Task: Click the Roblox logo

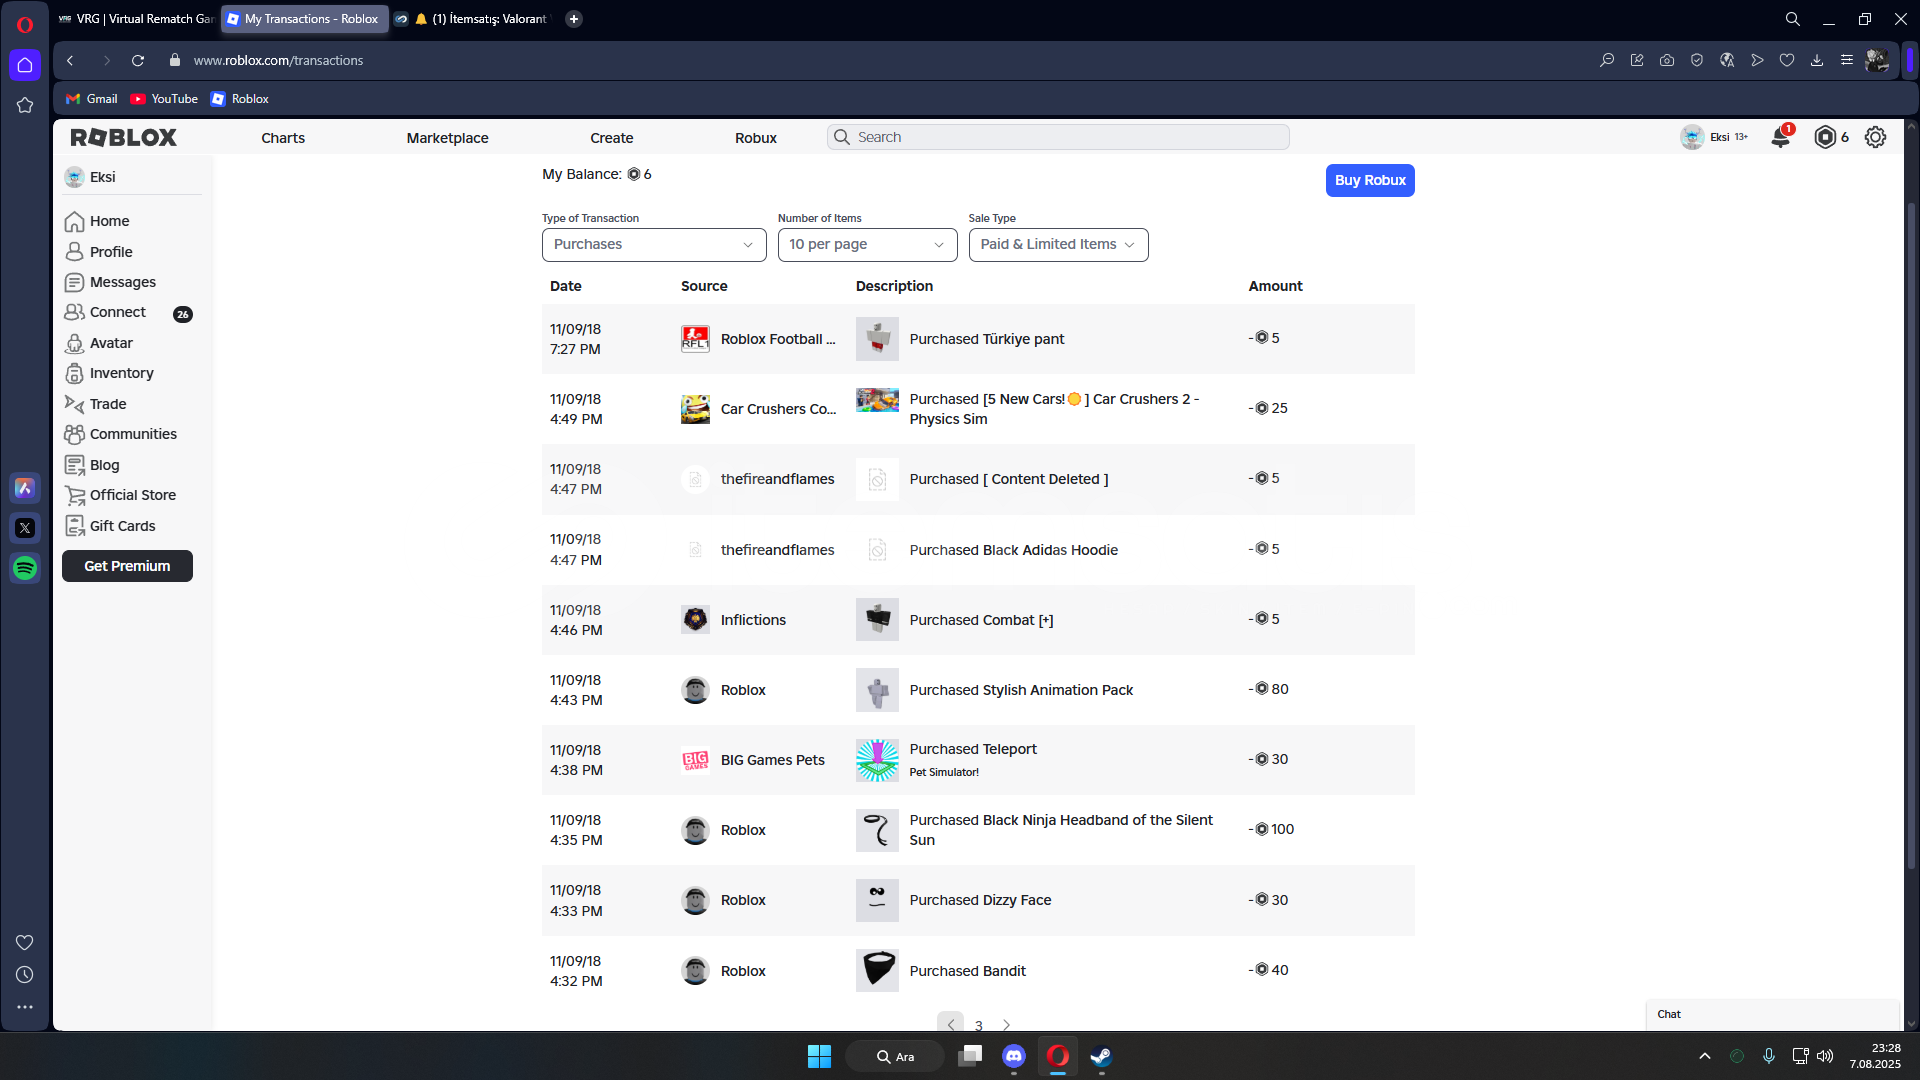Action: 124,137
